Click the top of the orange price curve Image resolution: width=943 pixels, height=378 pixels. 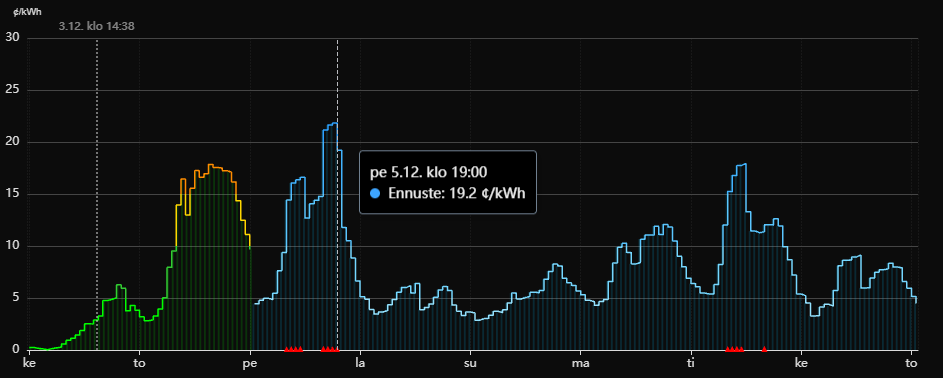(210, 165)
